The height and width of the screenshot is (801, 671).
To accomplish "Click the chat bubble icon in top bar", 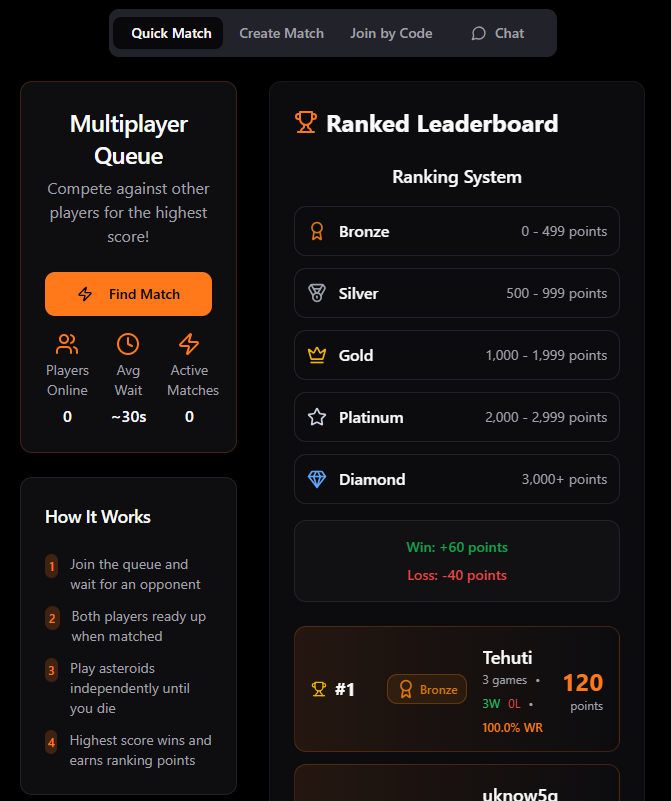I will [479, 33].
